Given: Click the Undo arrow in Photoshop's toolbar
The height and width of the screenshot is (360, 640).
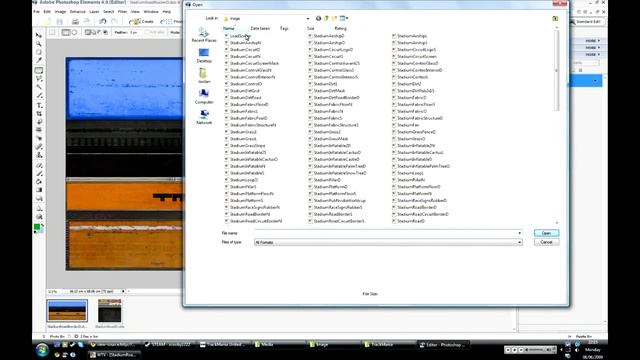Looking at the screenshot, I should [x=102, y=21].
